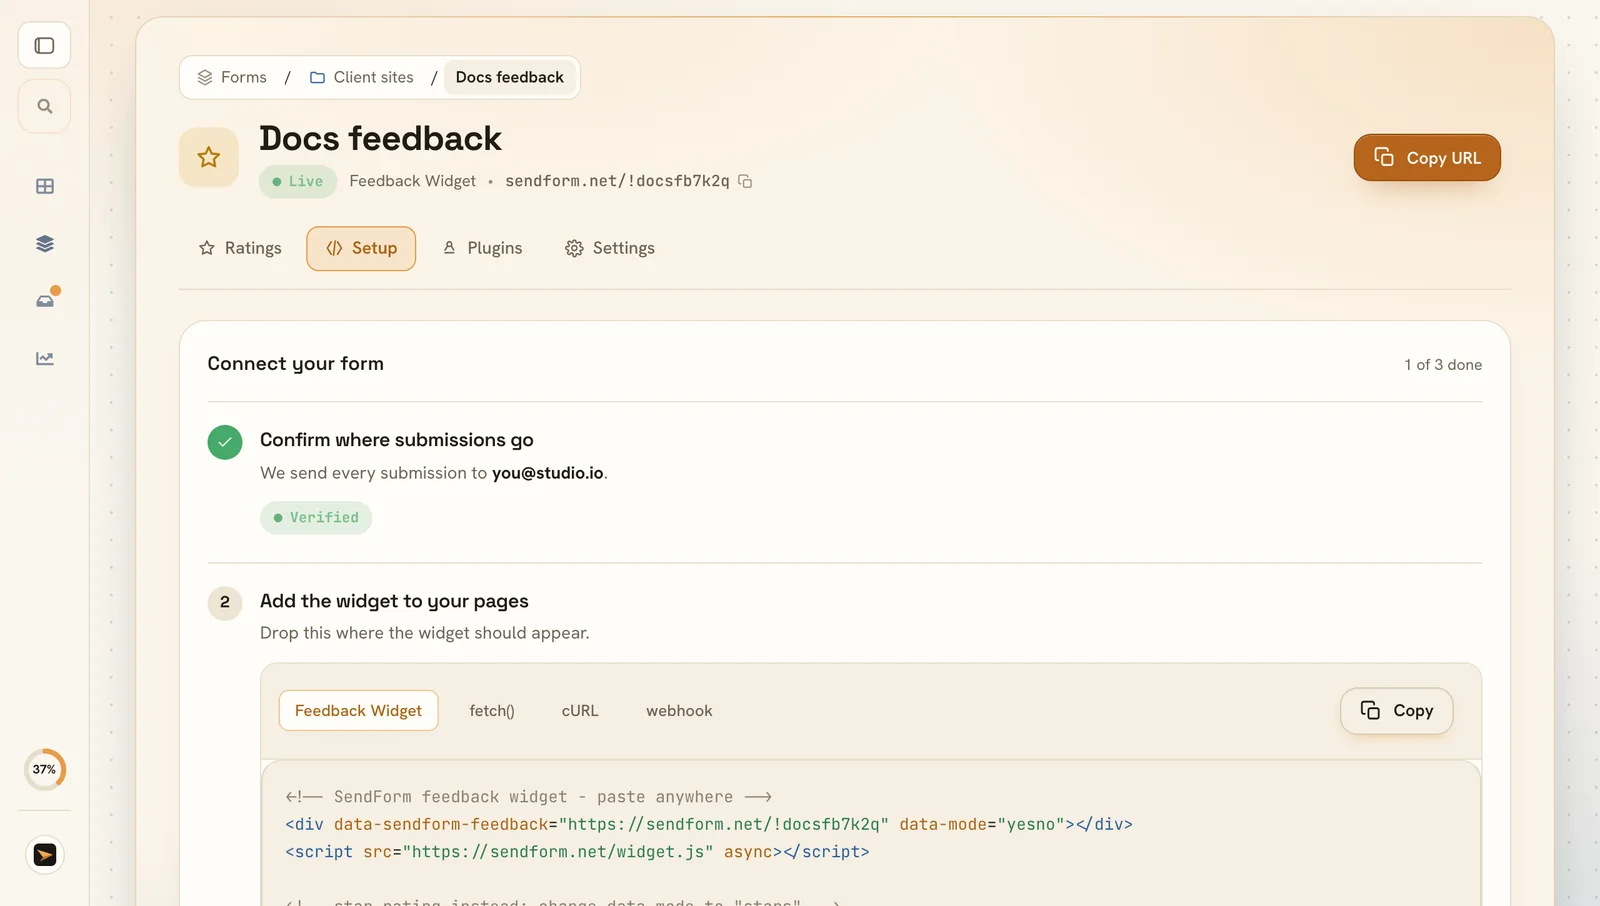Click the div data-sendform-feedback code line

[709, 824]
